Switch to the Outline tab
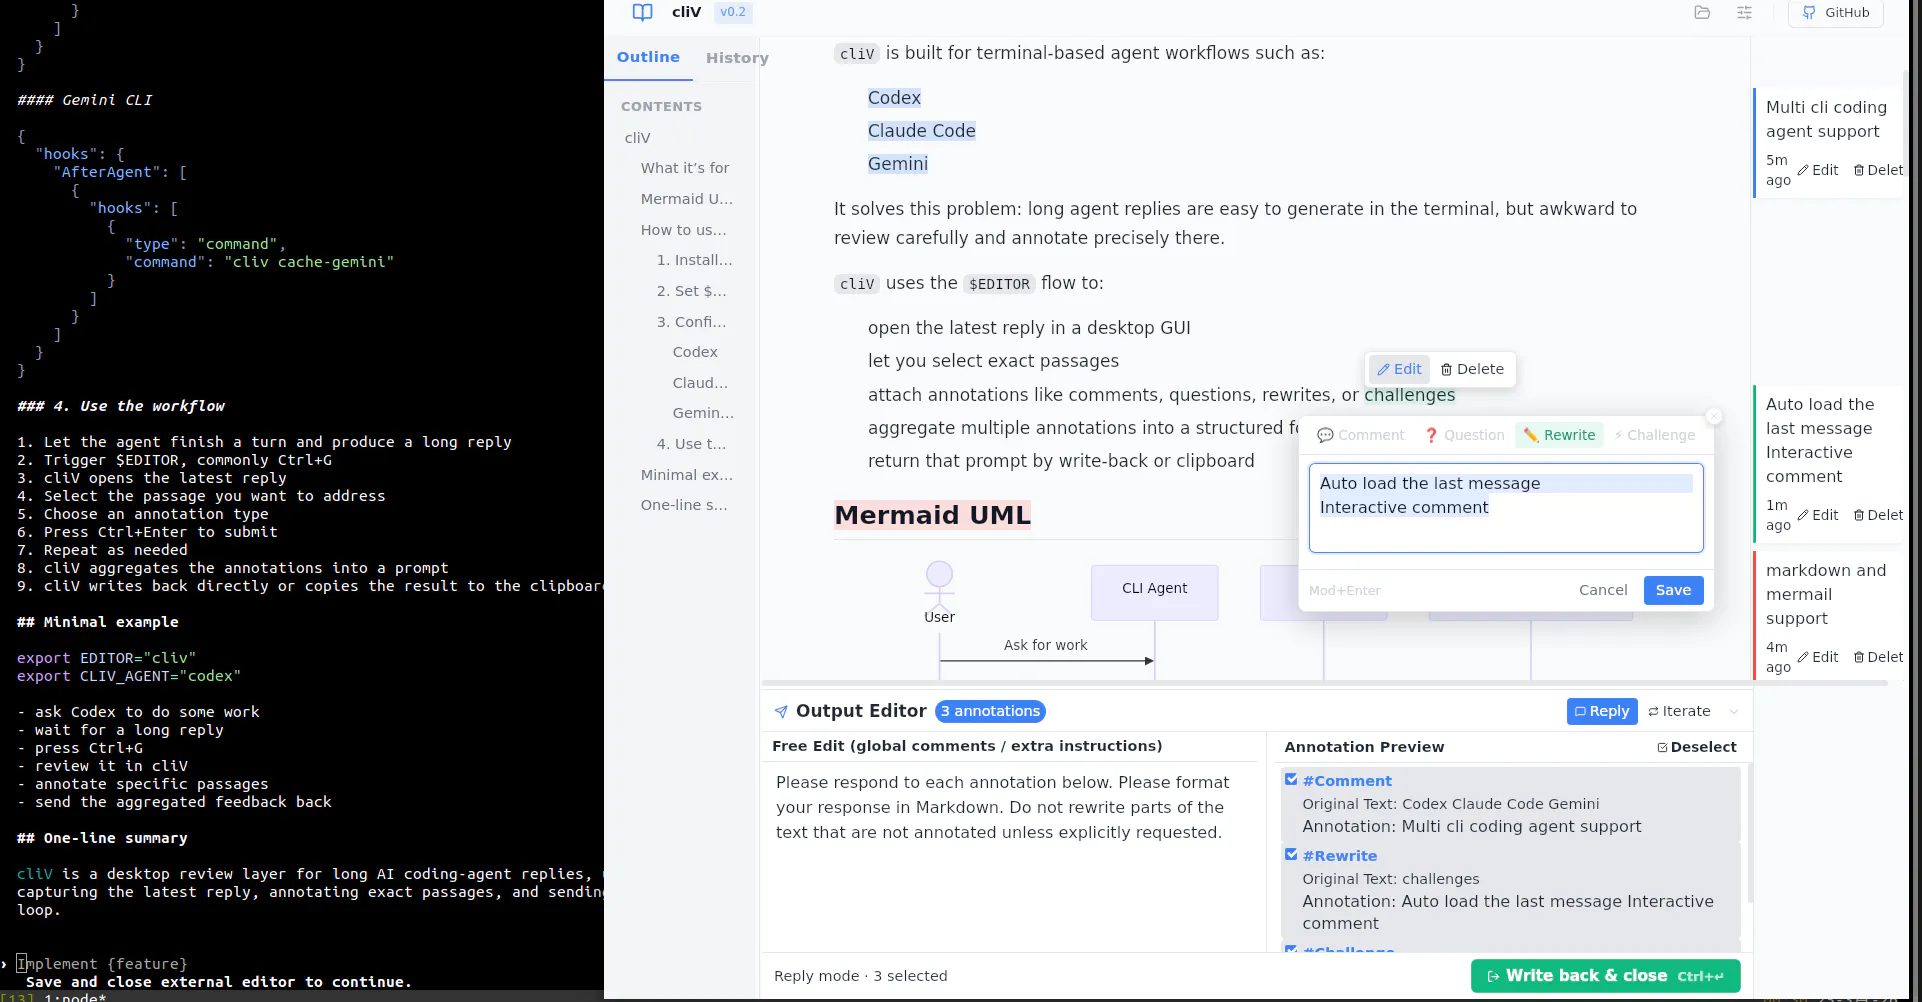 point(648,57)
